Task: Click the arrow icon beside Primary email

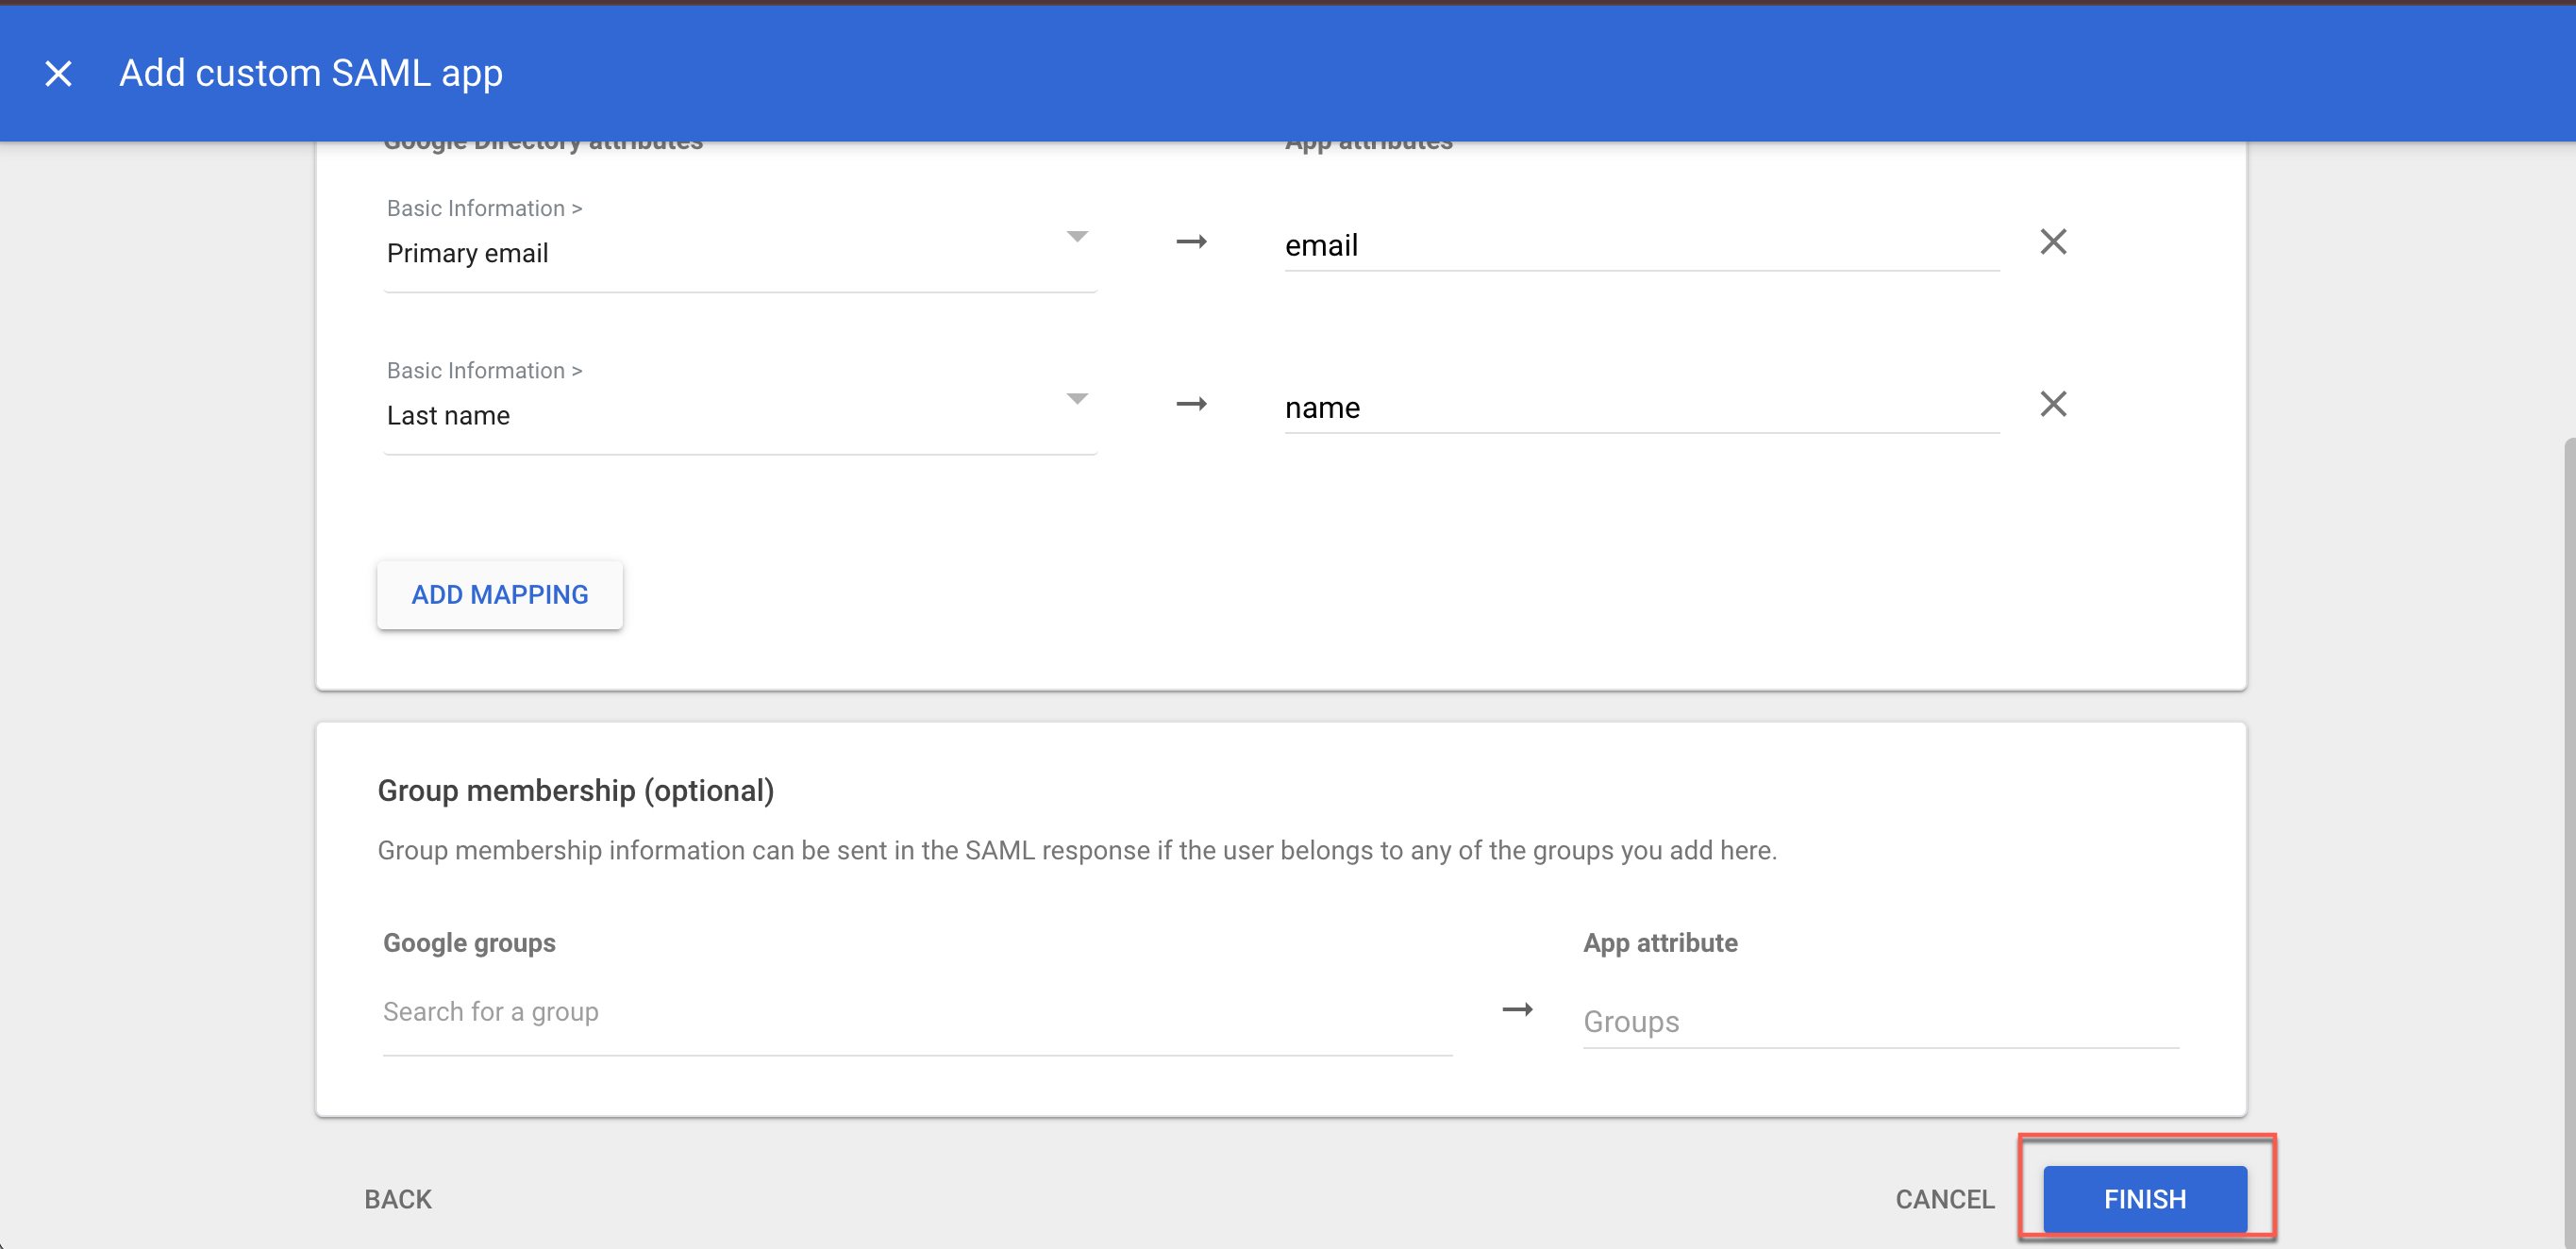Action: (x=1190, y=241)
